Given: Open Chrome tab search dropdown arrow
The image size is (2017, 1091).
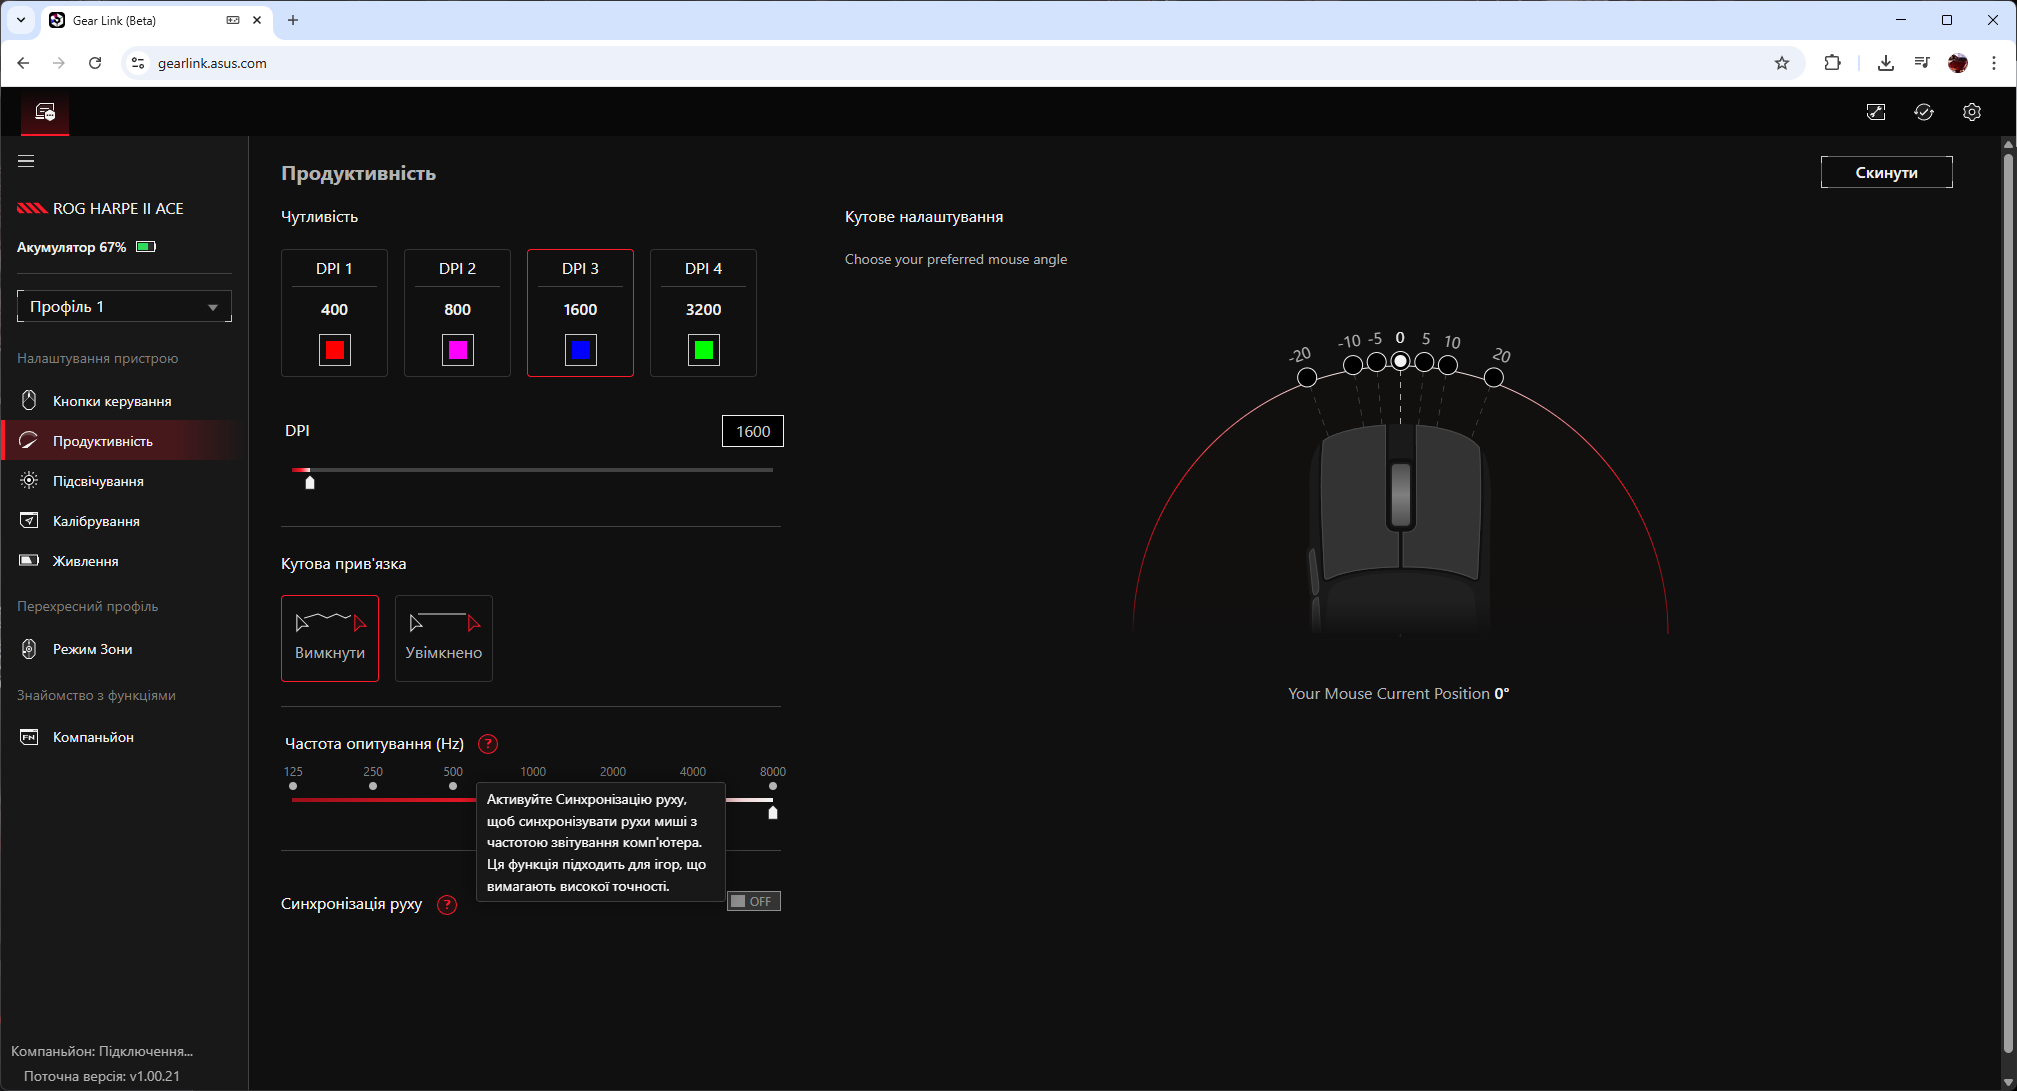Looking at the screenshot, I should 21,20.
